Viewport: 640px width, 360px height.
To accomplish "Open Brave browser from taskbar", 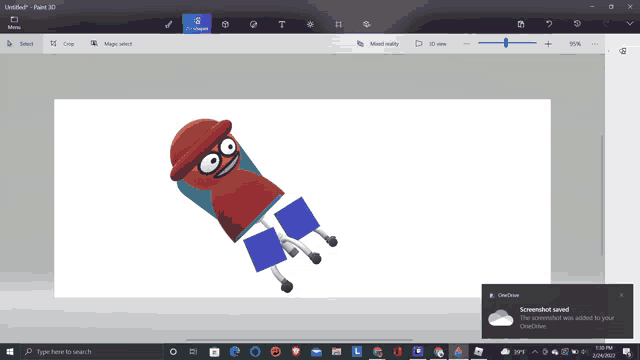I will [296, 351].
